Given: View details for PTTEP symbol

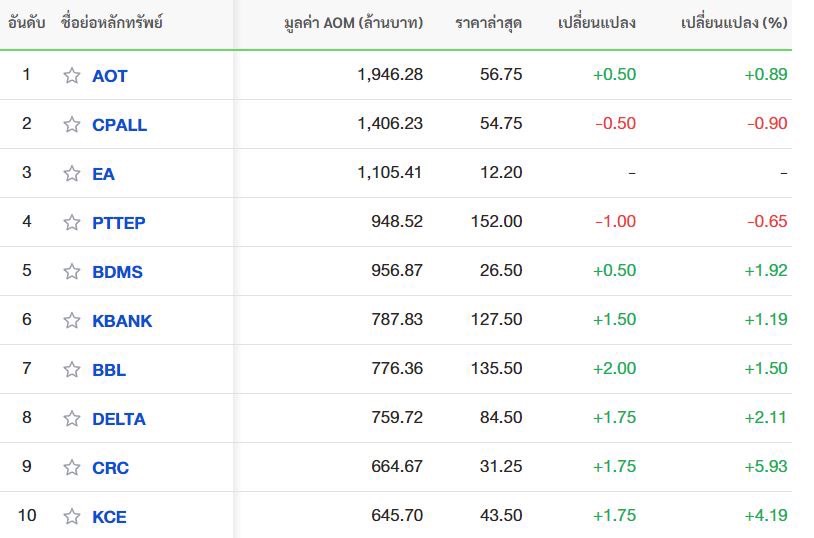Looking at the screenshot, I should pyautogui.click(x=118, y=223).
